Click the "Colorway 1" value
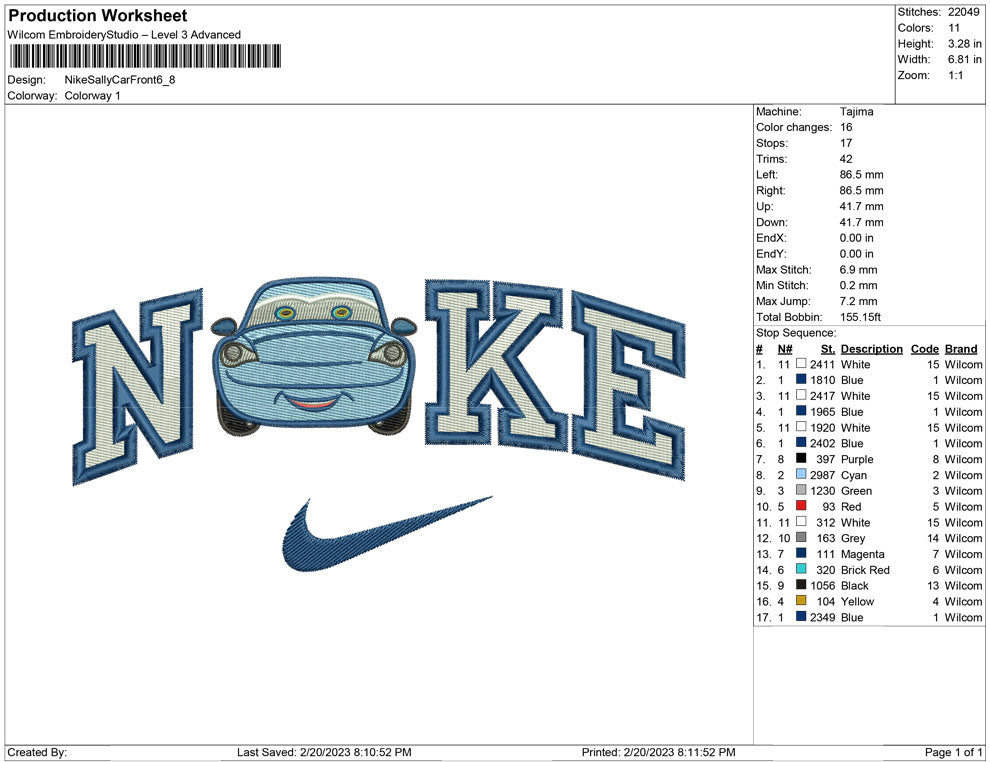The image size is (990, 762). tap(92, 96)
